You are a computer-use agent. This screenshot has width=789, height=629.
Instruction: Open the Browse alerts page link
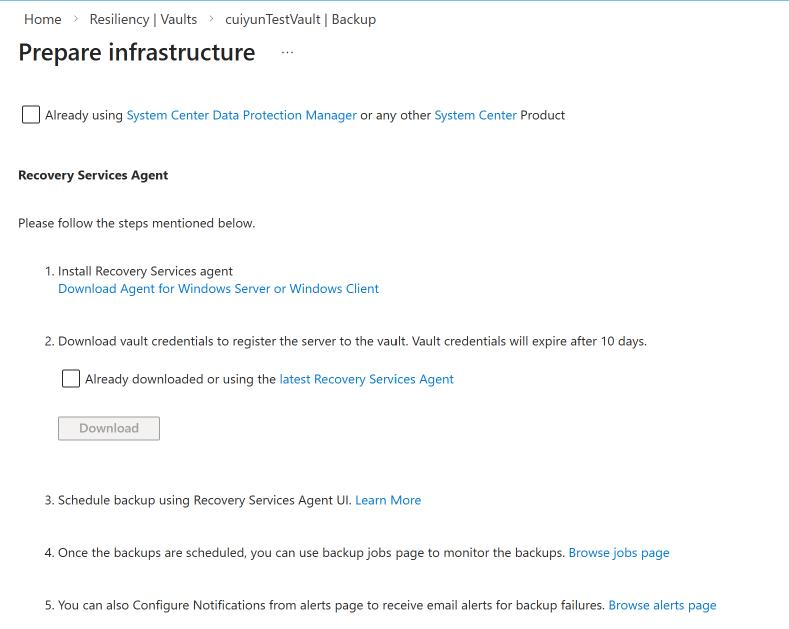(x=662, y=605)
